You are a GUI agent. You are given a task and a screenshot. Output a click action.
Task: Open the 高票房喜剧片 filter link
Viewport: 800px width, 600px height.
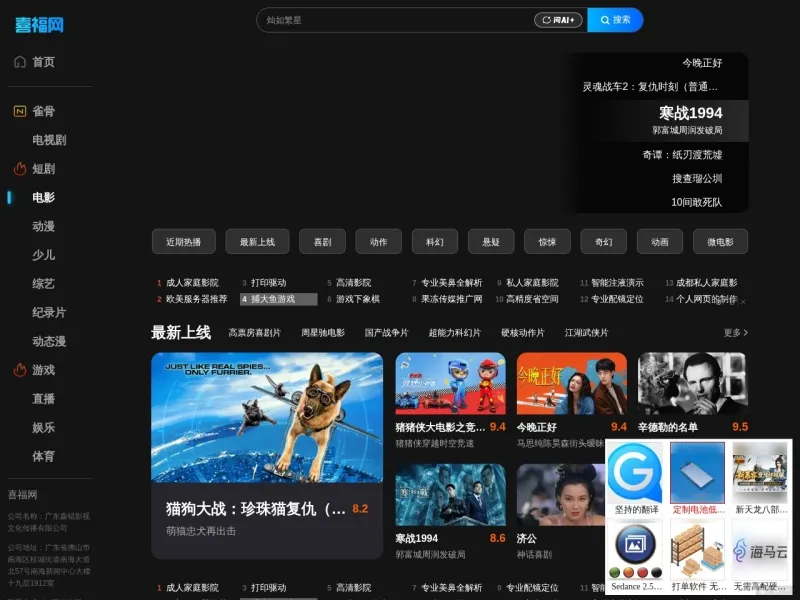pyautogui.click(x=255, y=333)
